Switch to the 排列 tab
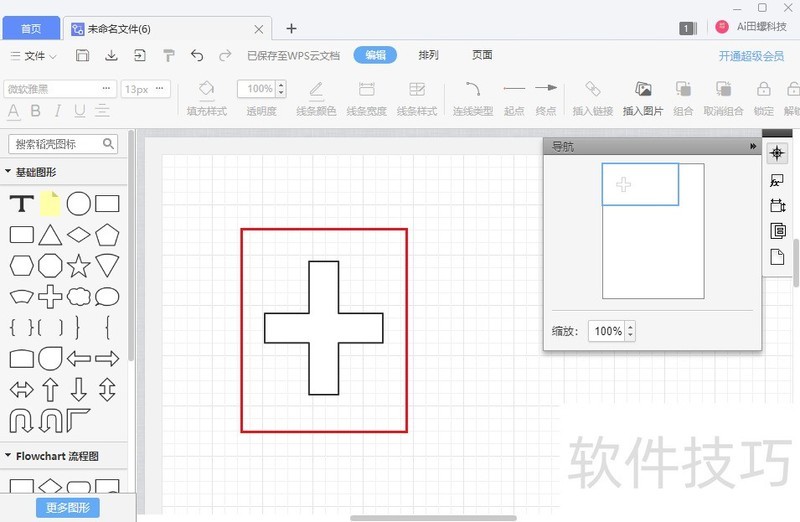The height and width of the screenshot is (522, 800). (x=428, y=56)
